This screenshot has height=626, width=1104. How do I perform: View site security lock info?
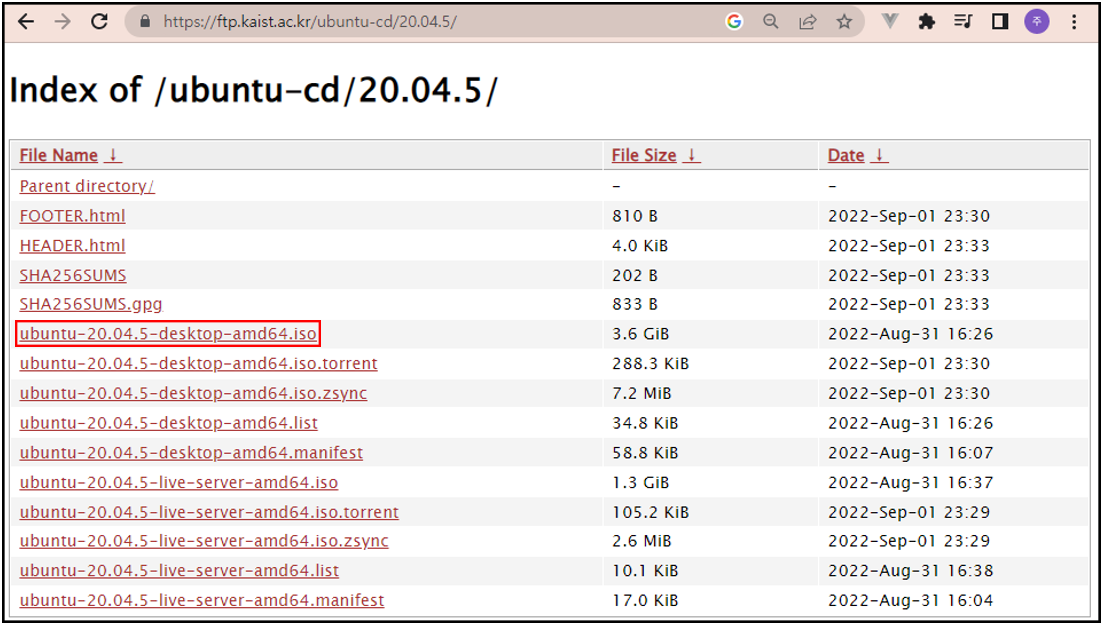145,22
